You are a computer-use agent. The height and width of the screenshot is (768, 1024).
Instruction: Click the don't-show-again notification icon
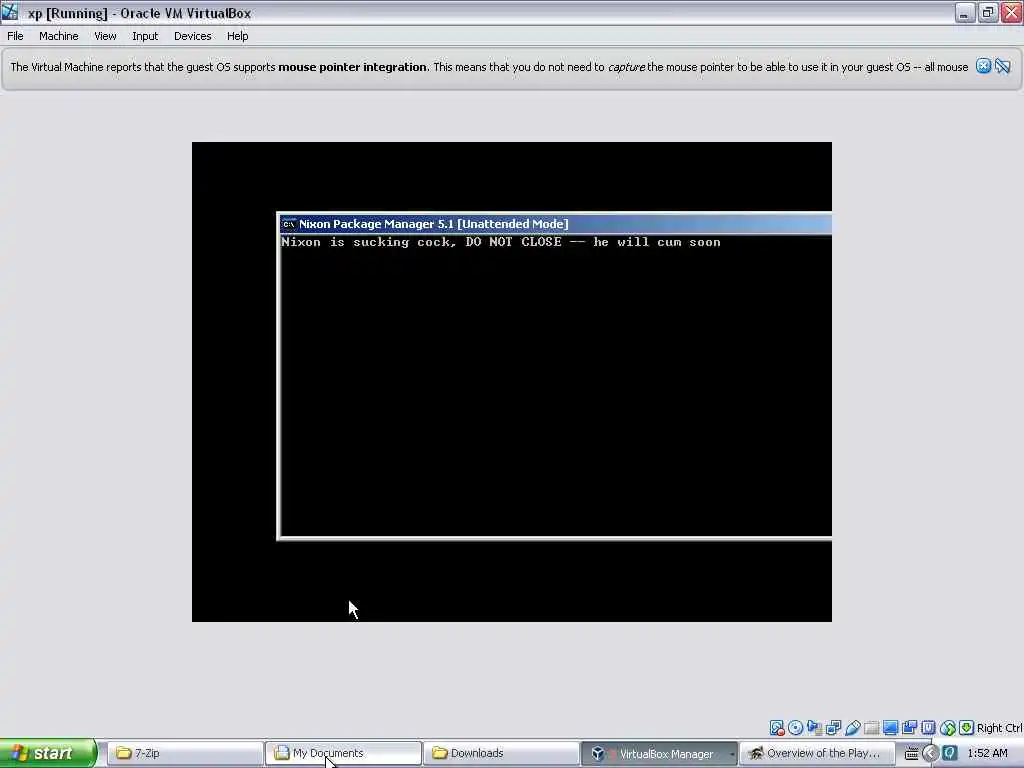click(1002, 66)
